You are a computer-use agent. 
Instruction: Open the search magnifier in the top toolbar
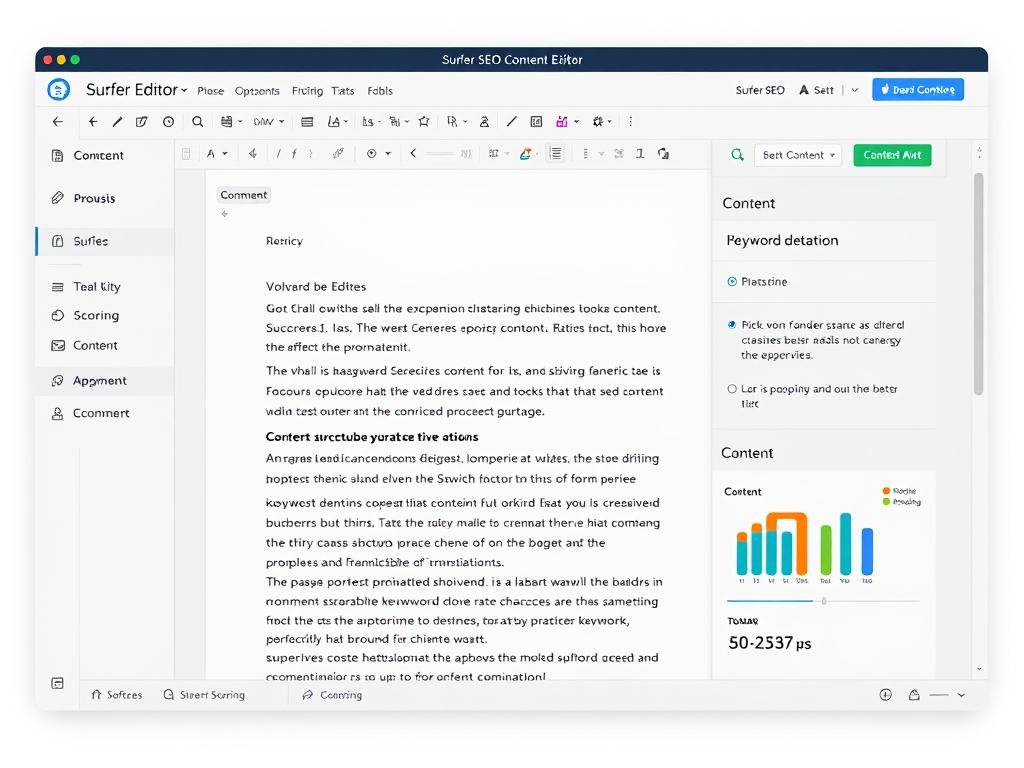tap(198, 121)
